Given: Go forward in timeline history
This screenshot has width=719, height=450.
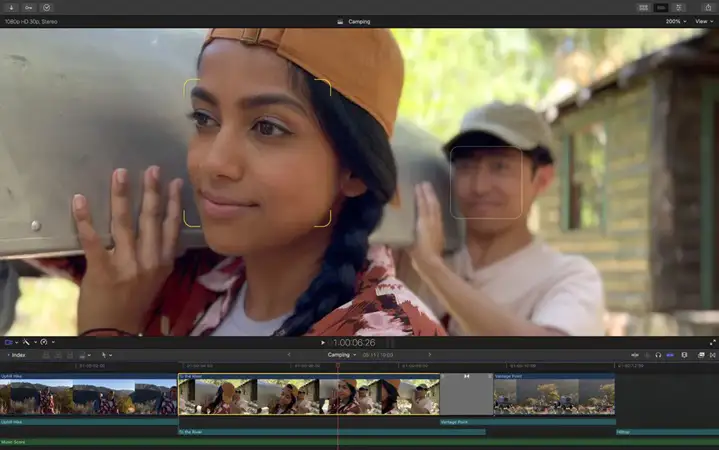Looking at the screenshot, I should (429, 355).
